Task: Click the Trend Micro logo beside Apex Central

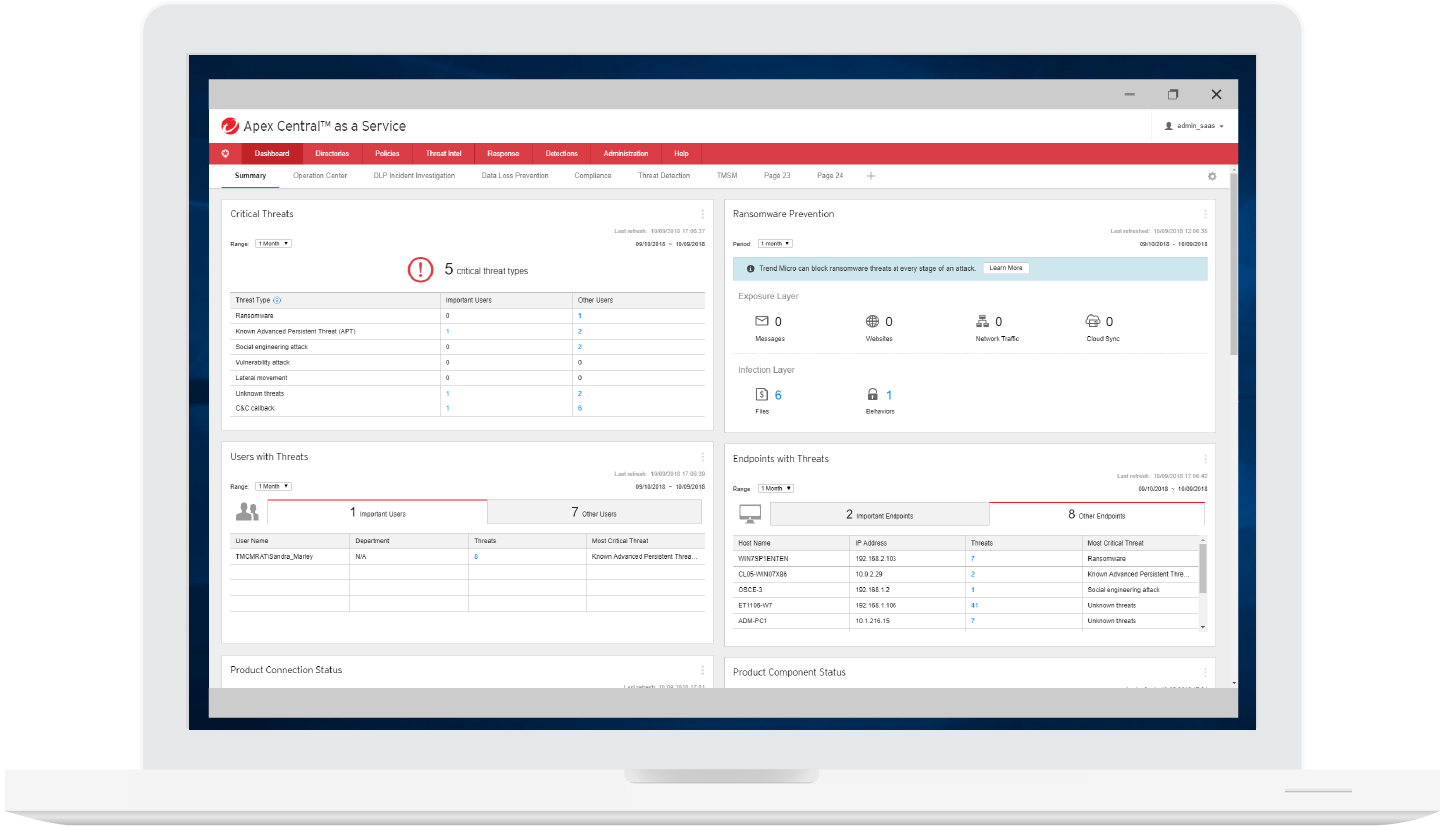Action: pyautogui.click(x=230, y=126)
